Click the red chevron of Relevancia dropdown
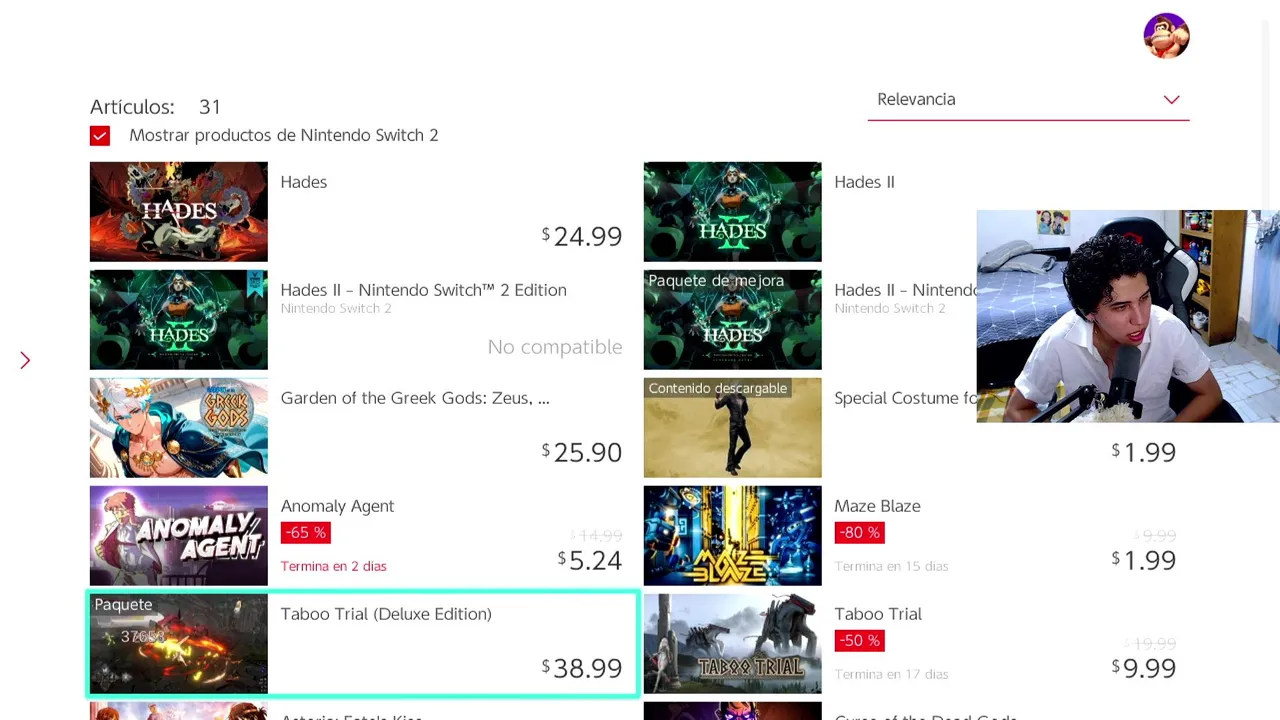The height and width of the screenshot is (720, 1280). click(1171, 100)
